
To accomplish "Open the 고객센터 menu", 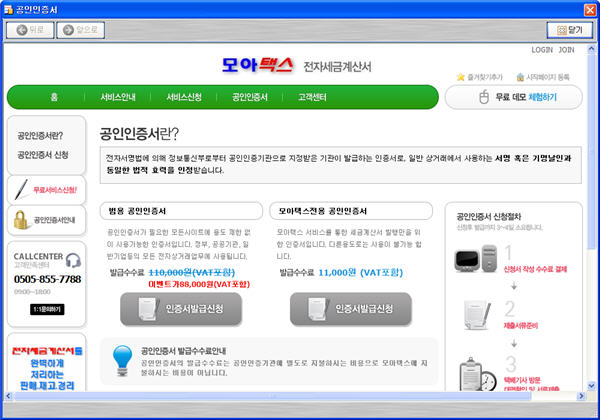I will click(x=312, y=97).
